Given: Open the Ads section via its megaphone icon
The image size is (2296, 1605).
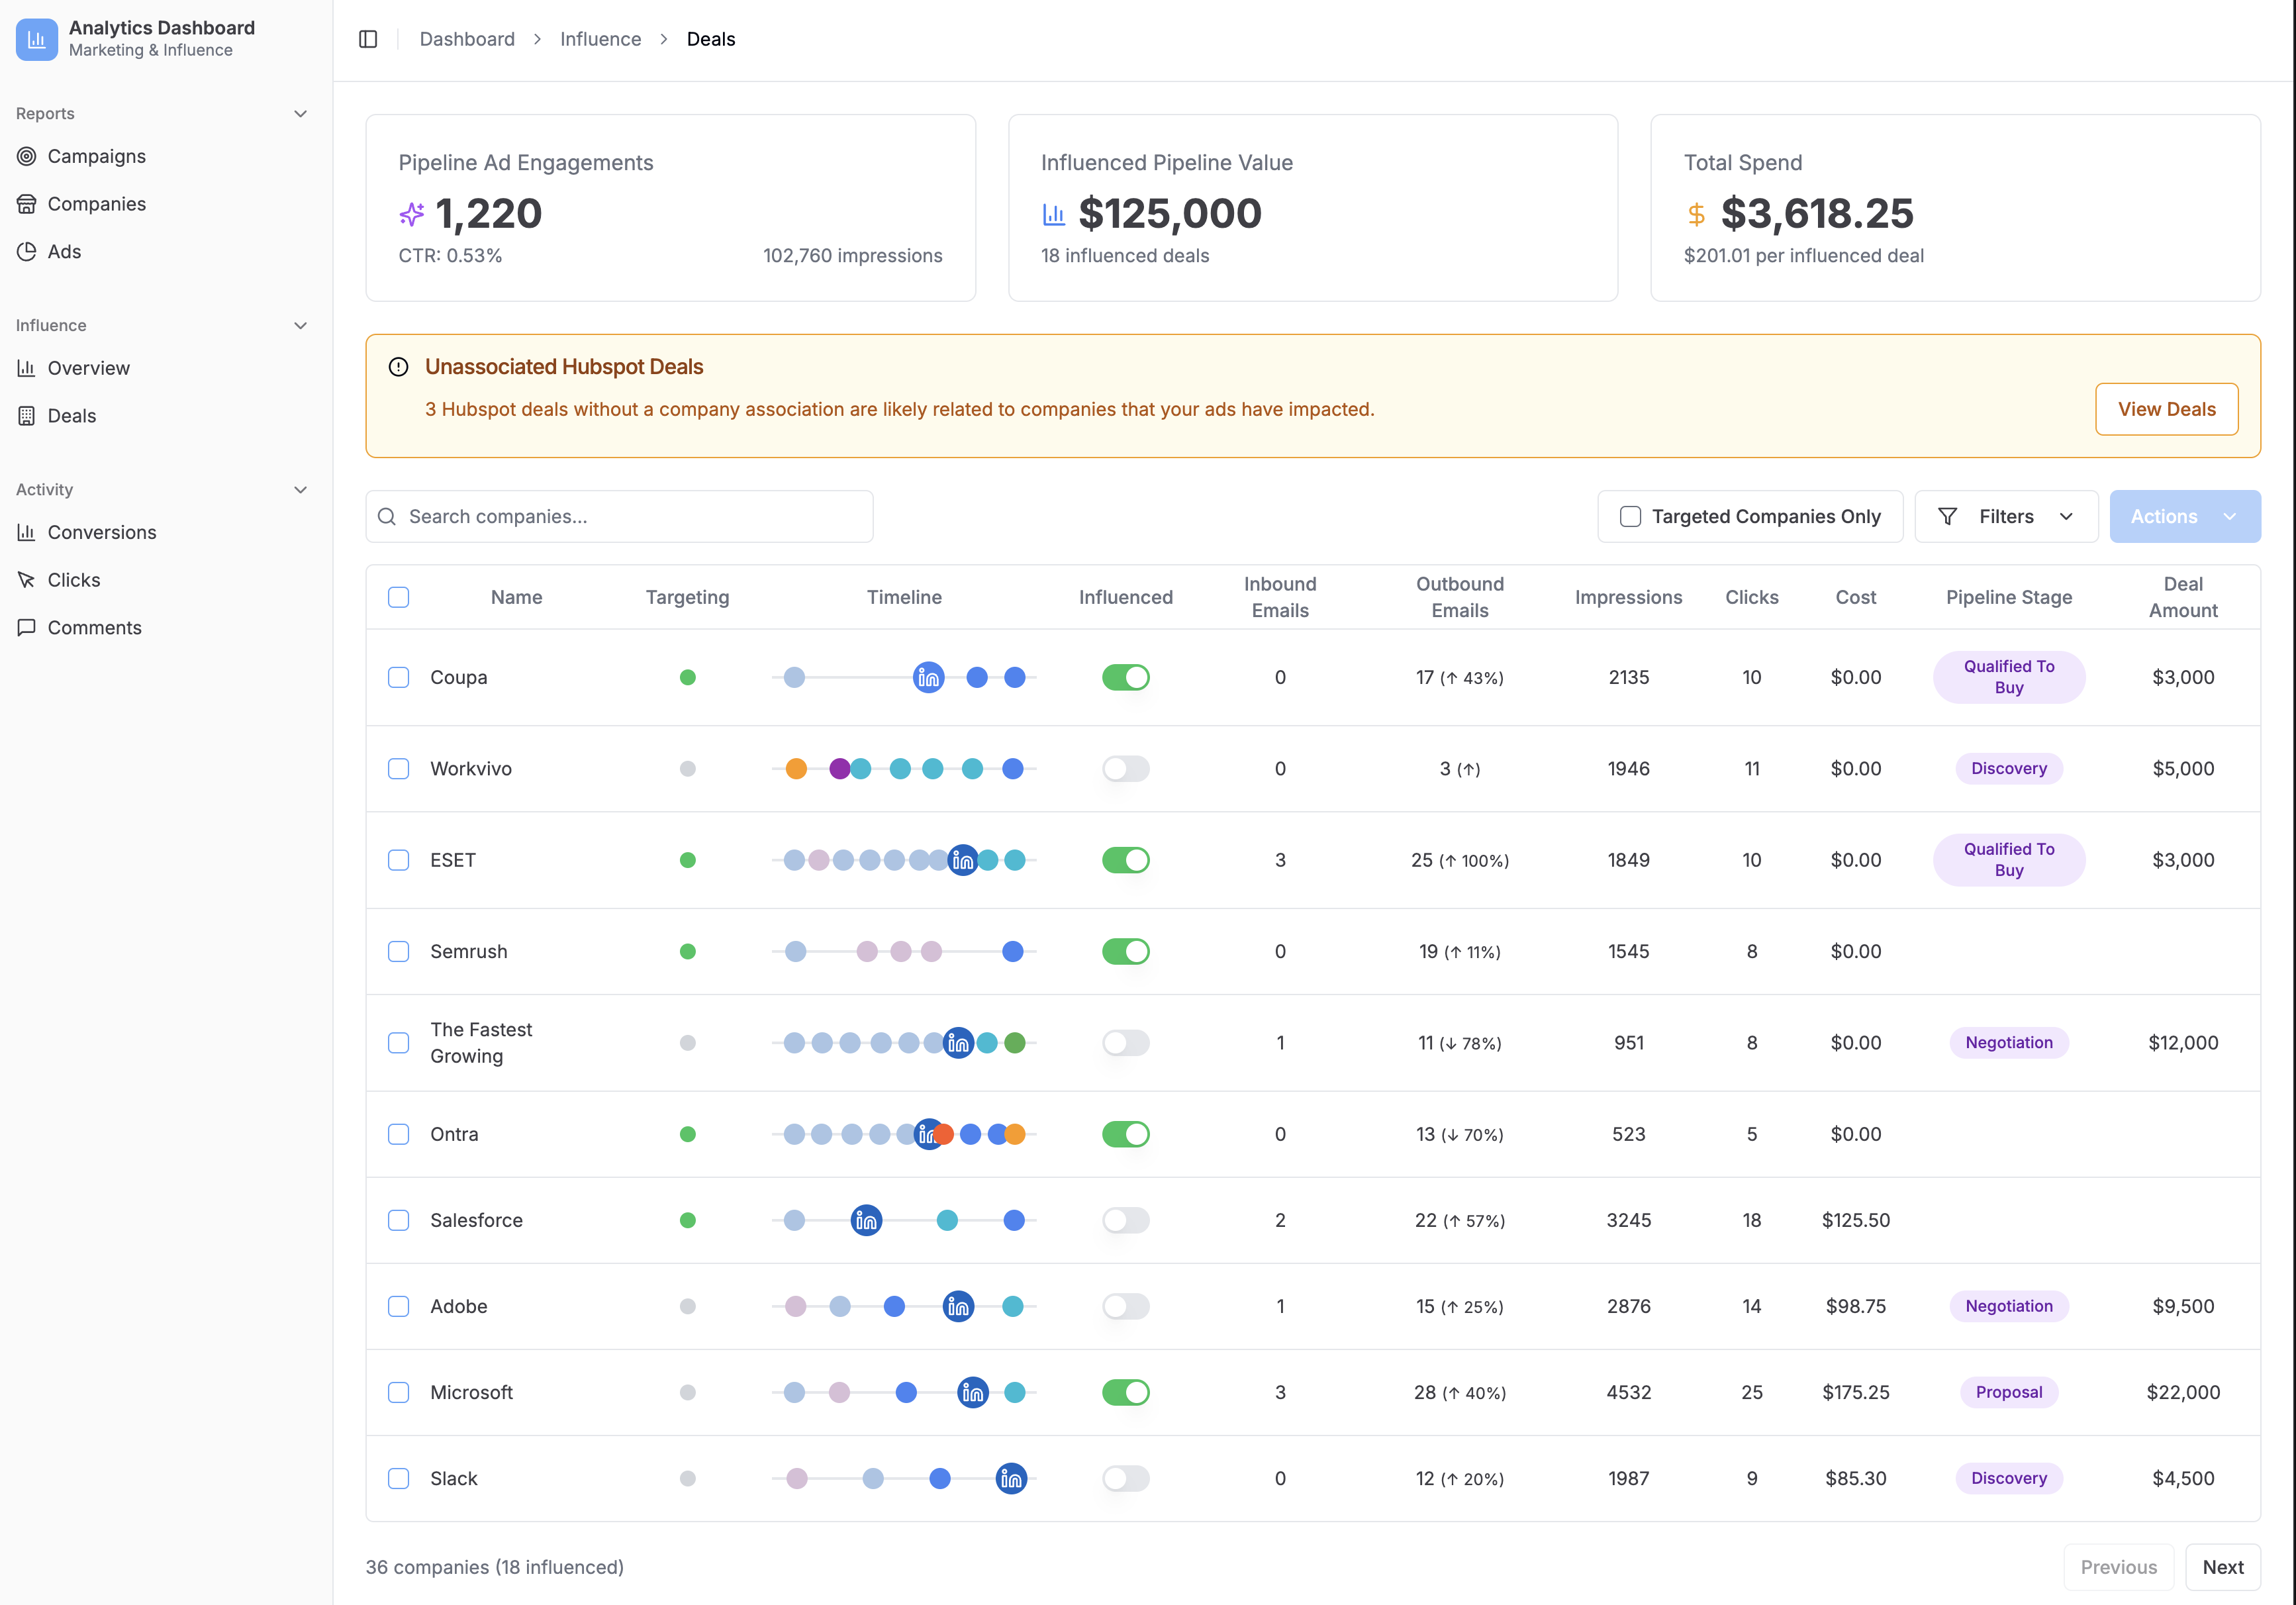Looking at the screenshot, I should (27, 251).
